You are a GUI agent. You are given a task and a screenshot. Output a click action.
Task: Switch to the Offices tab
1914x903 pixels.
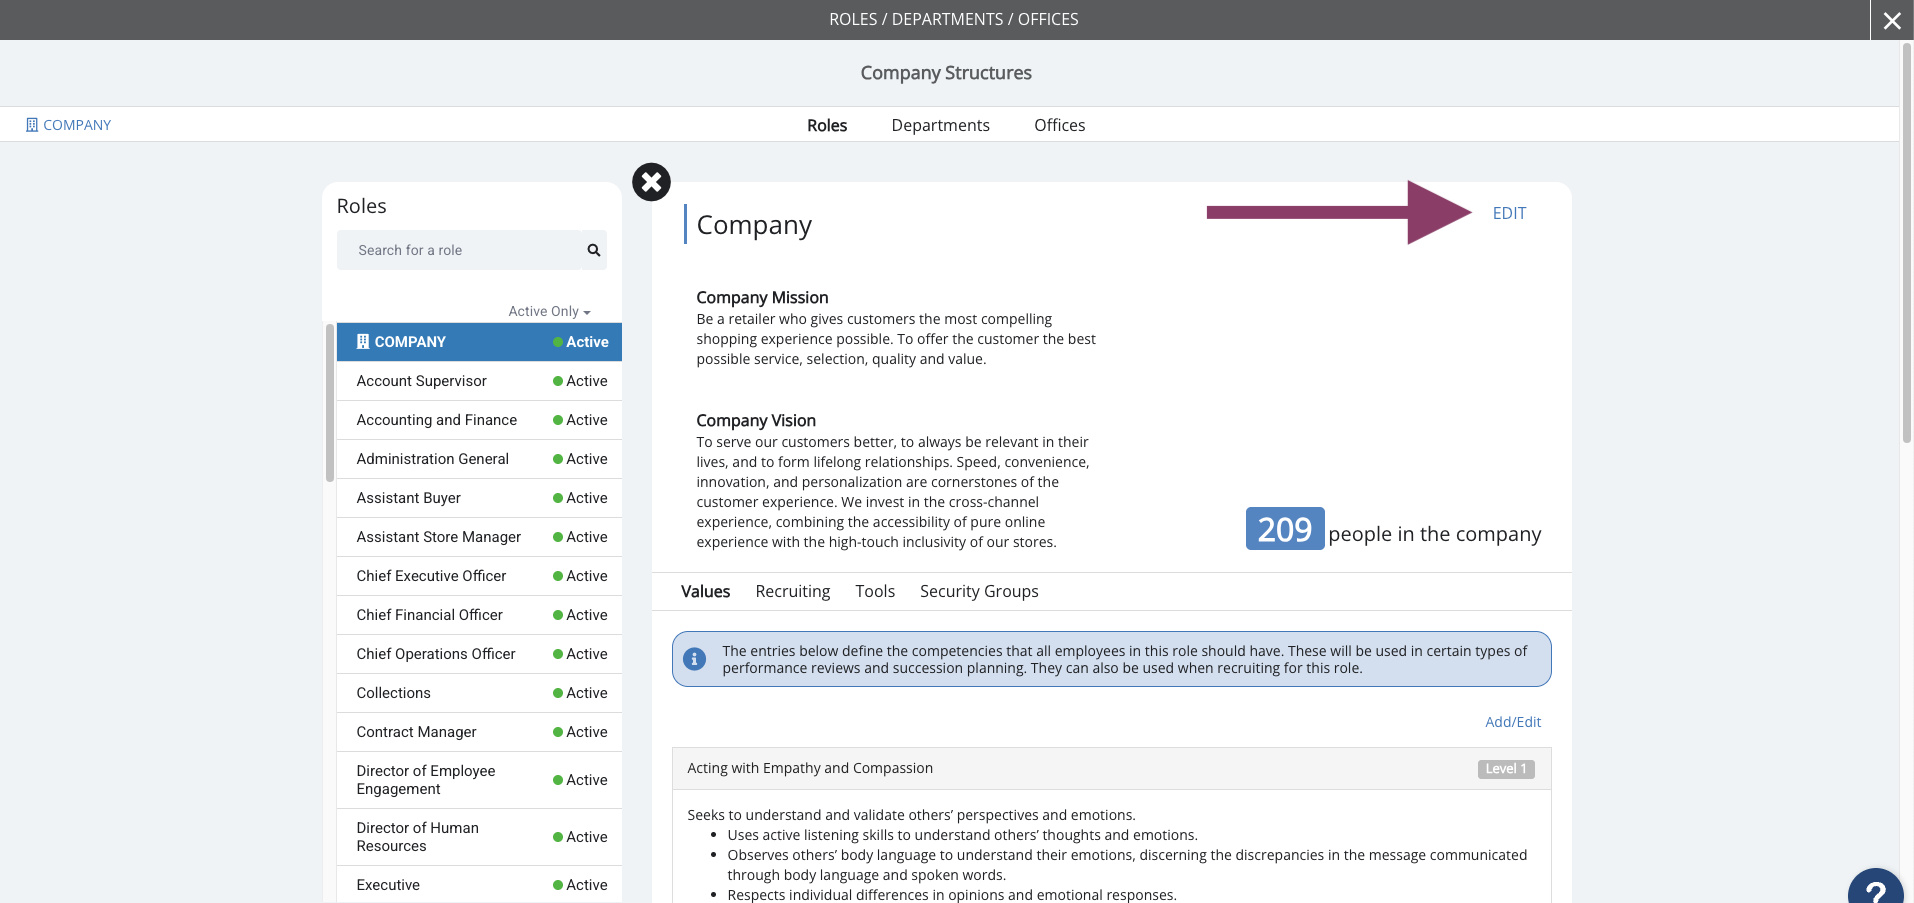point(1059,125)
